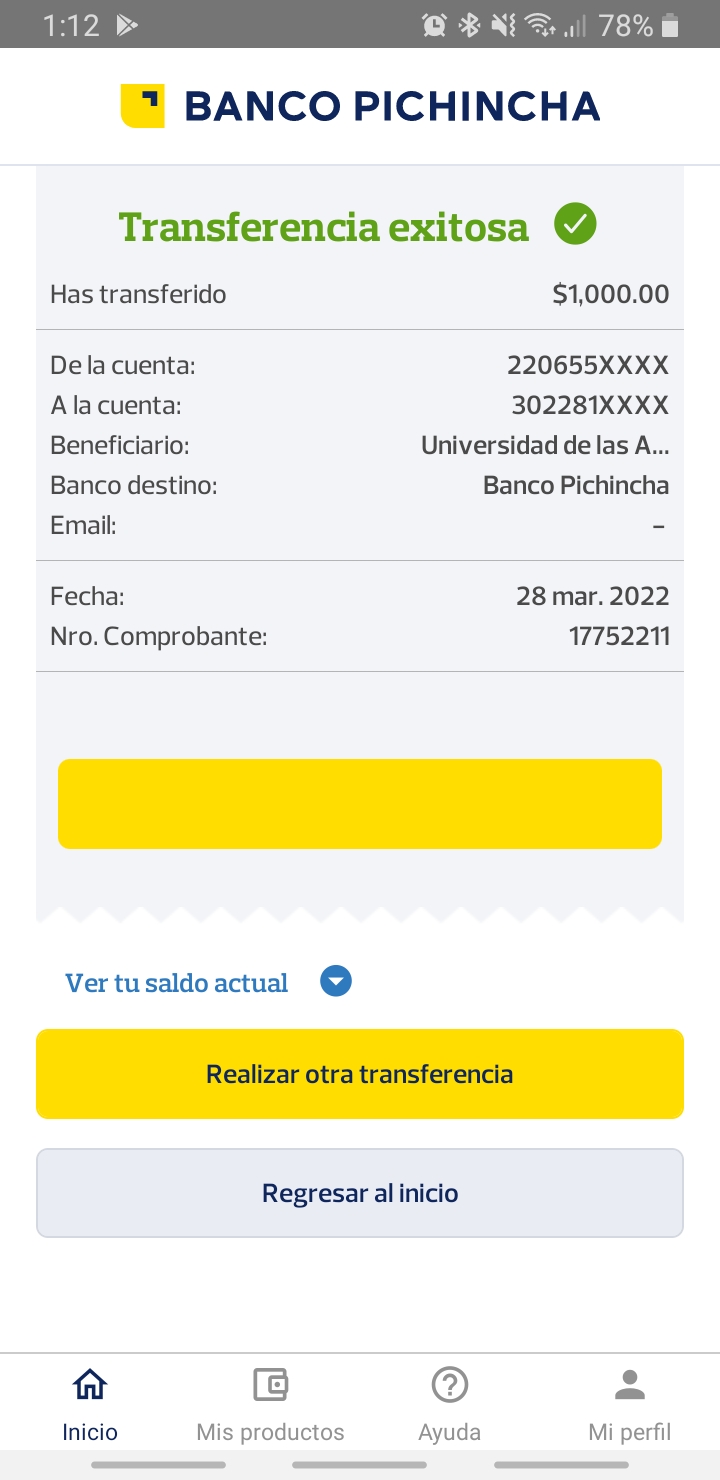The height and width of the screenshot is (1480, 720).
Task: Tap the green success checkmark icon
Action: click(576, 224)
